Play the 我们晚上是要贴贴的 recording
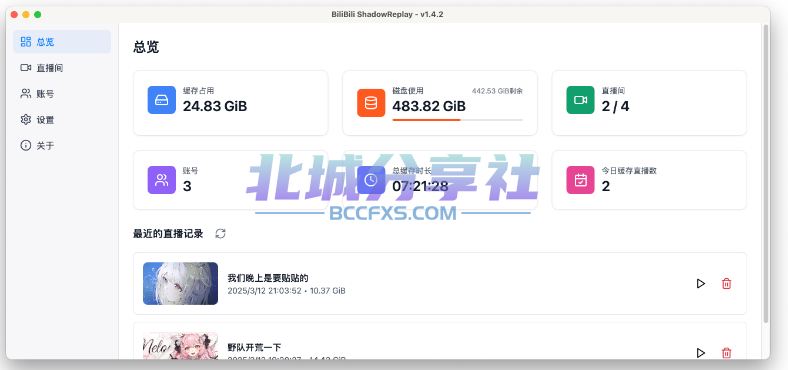 701,284
